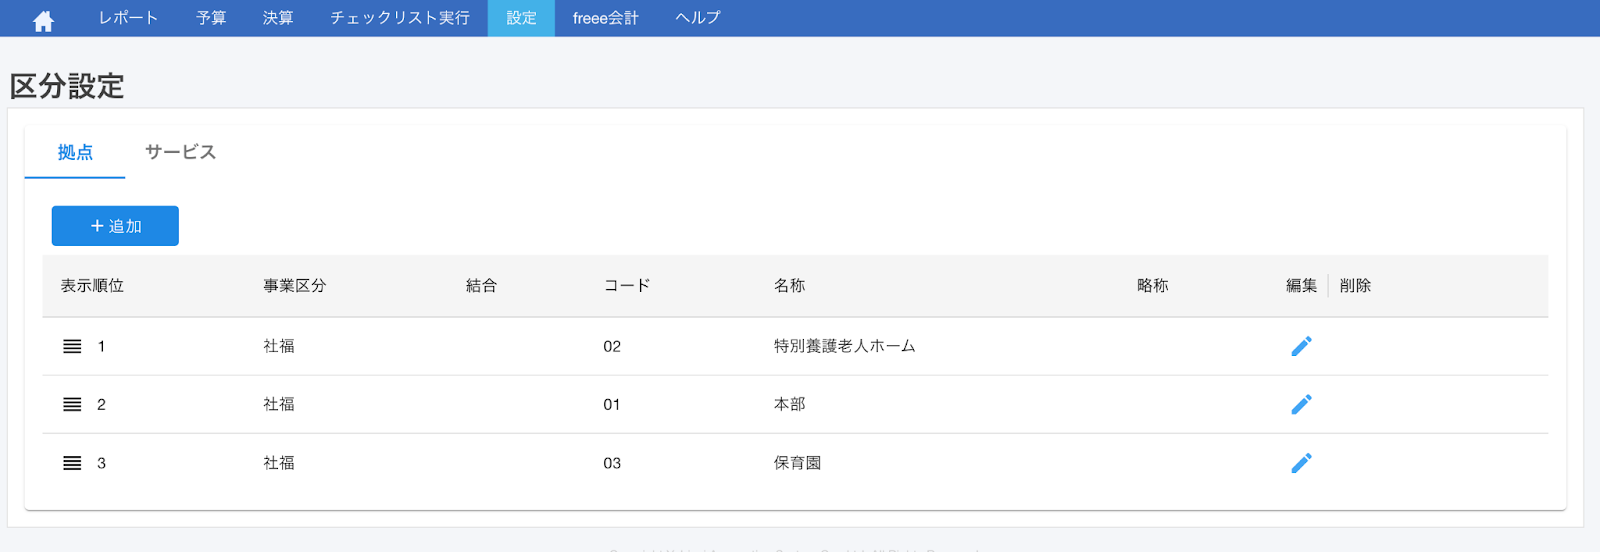The image size is (1600, 552).
Task: Click the 結合 column header
Action: (481, 286)
